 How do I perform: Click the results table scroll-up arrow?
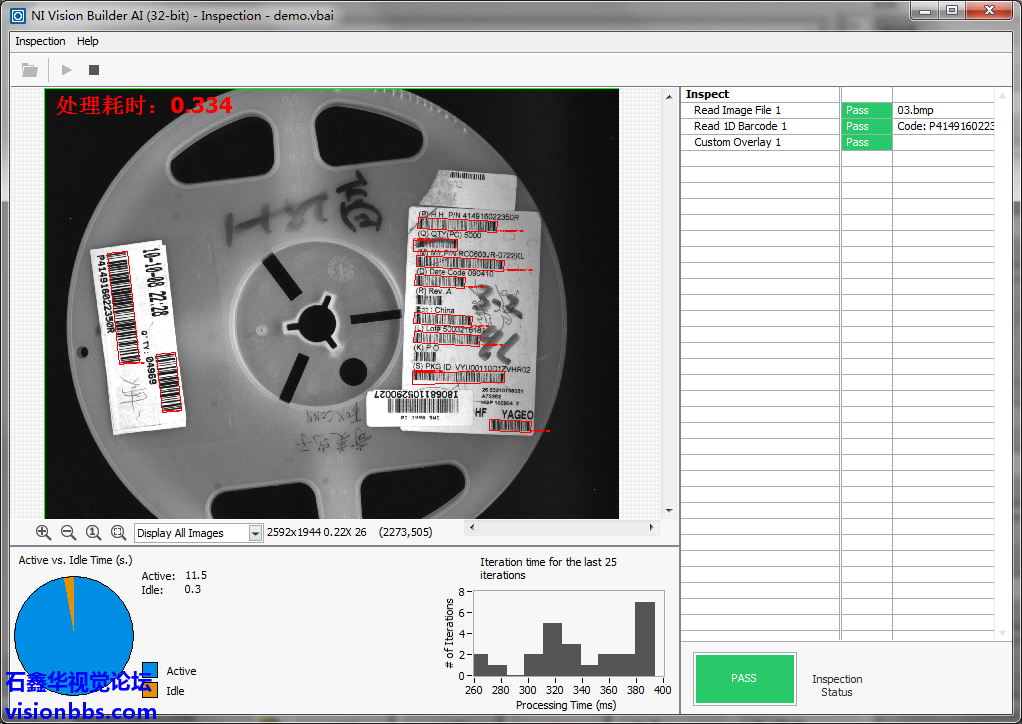coord(1002,96)
